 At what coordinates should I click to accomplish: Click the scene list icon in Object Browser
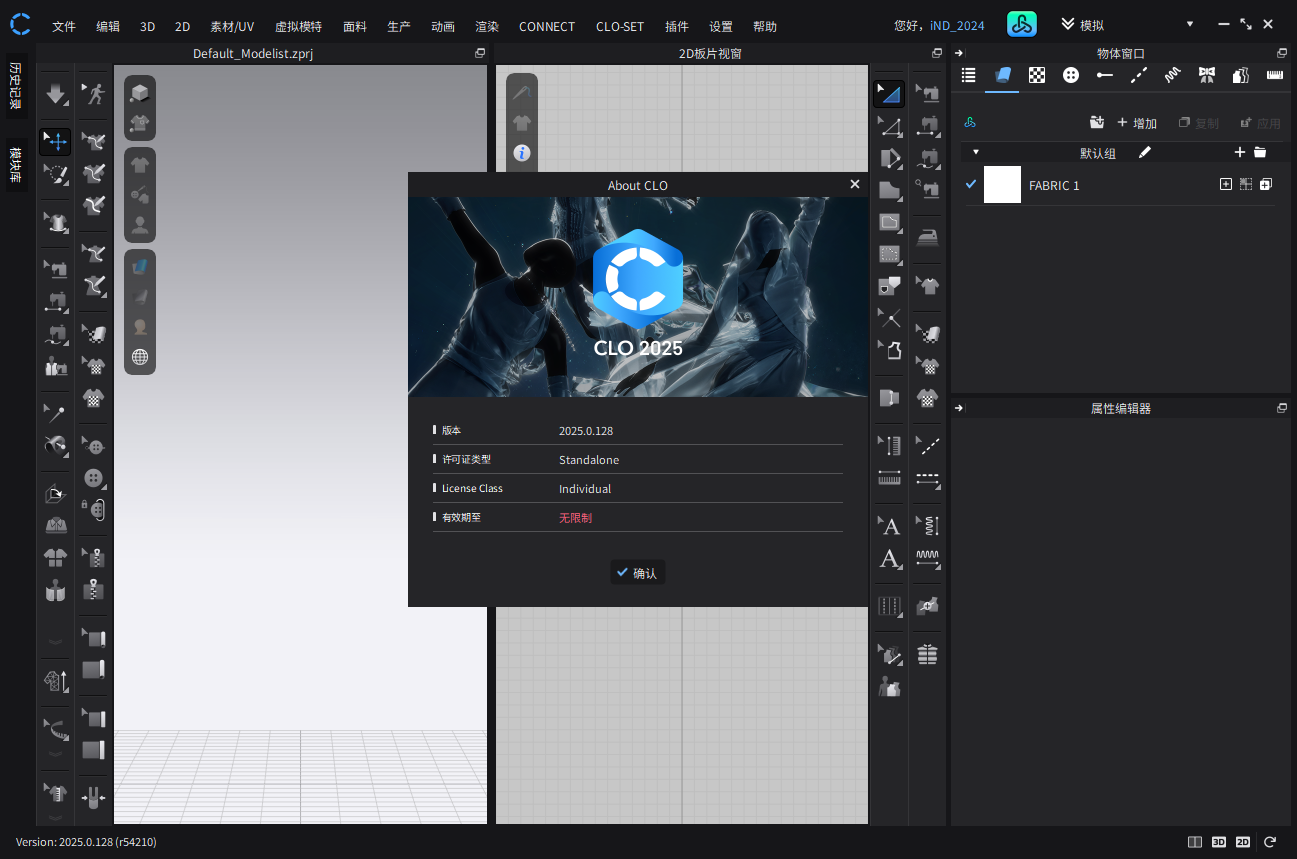pyautogui.click(x=968, y=74)
